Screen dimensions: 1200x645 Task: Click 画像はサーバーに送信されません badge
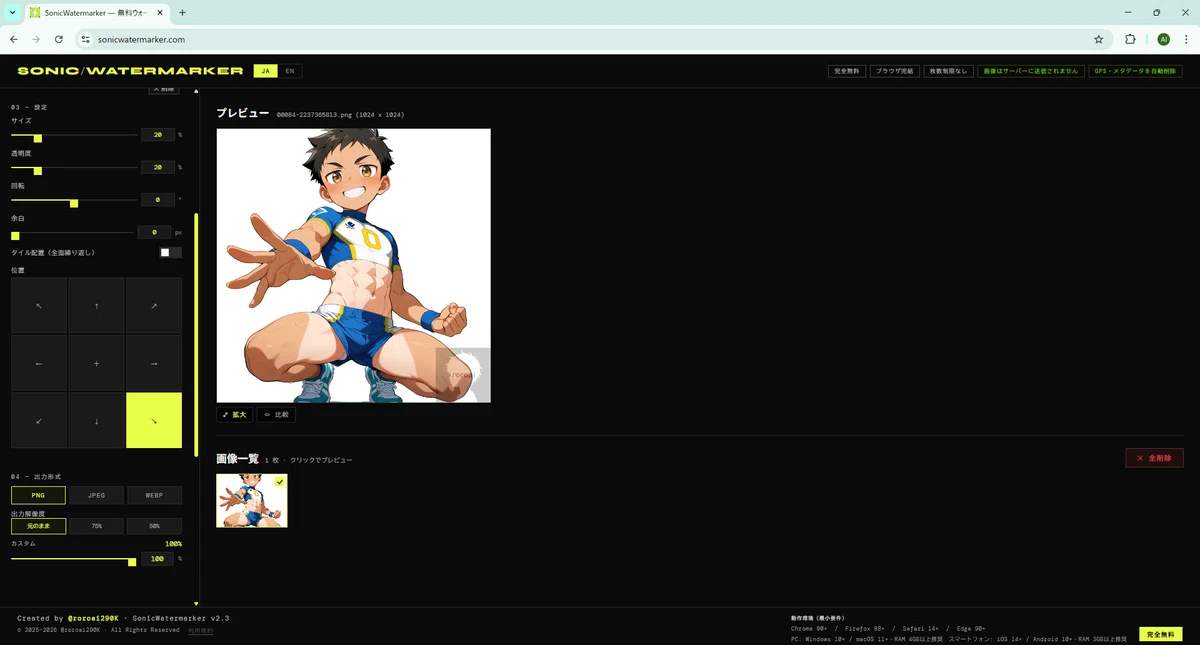[x=1031, y=71]
